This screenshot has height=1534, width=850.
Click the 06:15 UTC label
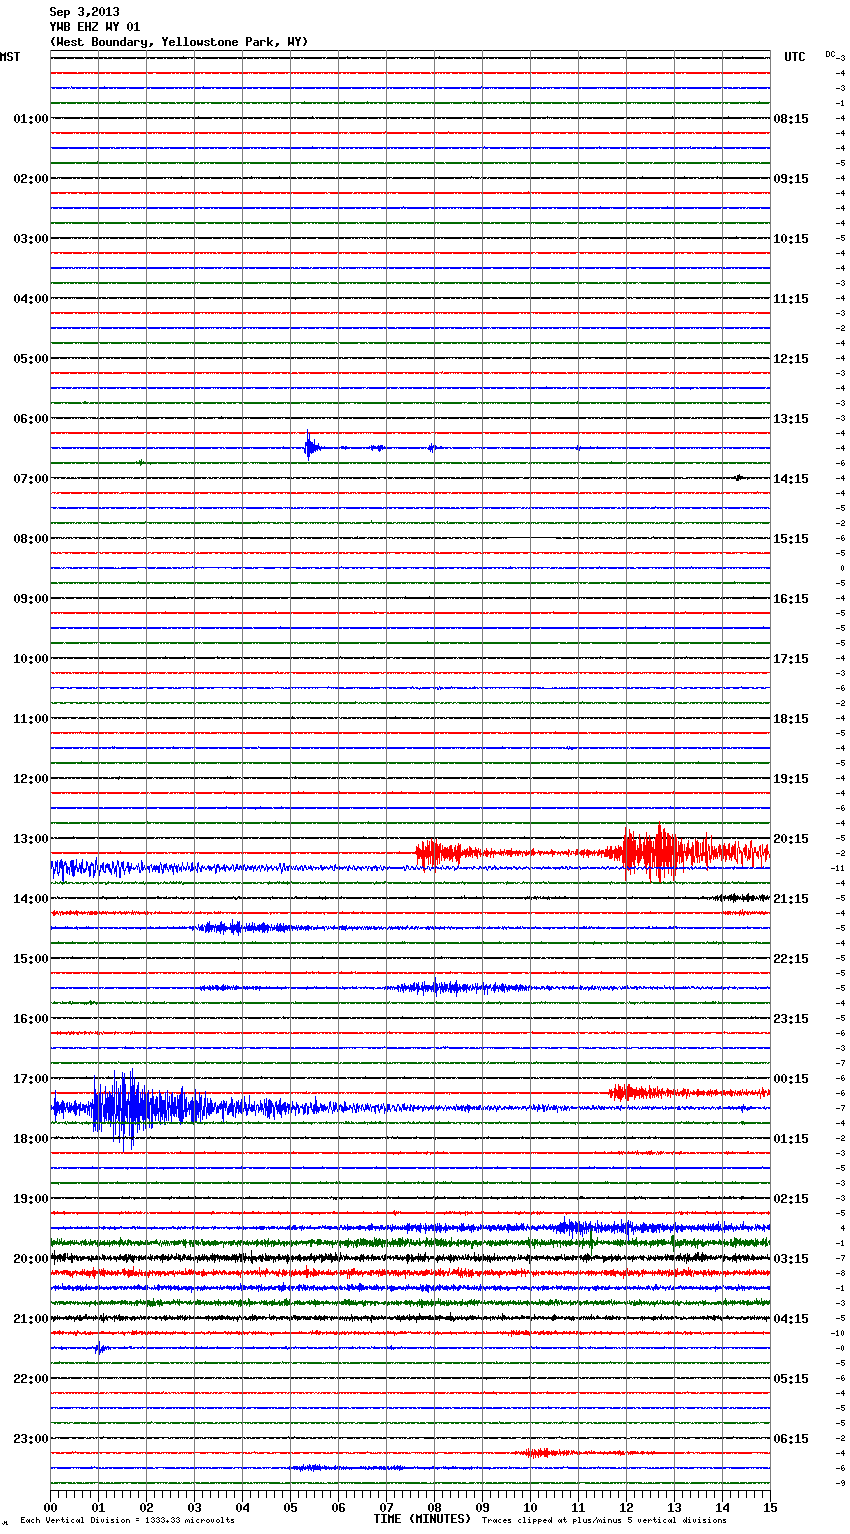791,1439
